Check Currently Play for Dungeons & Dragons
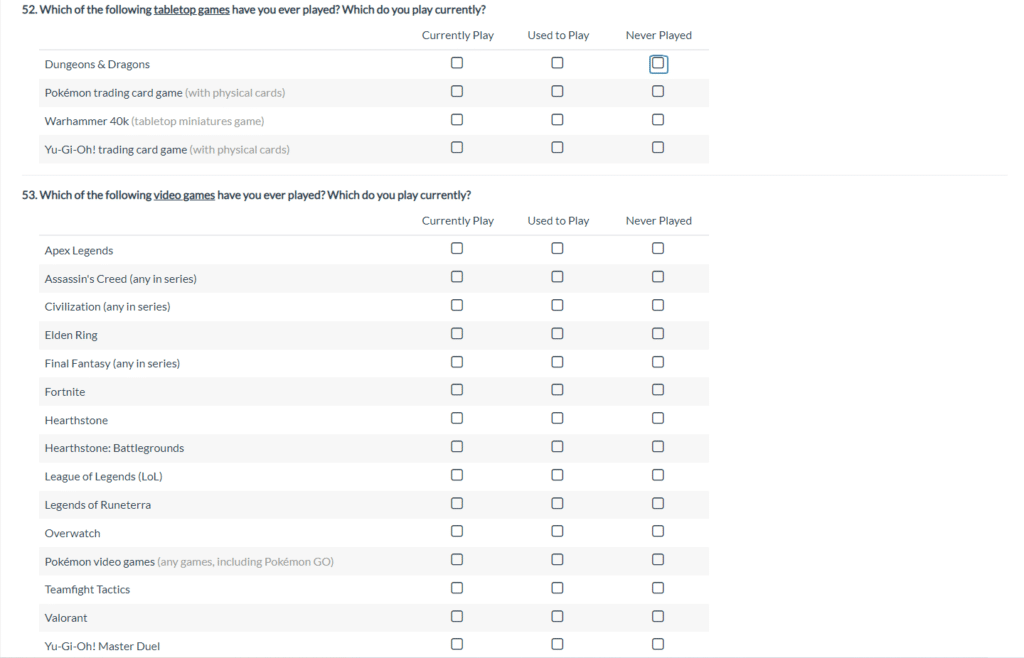Viewport: 1024px width, 658px height. point(457,63)
